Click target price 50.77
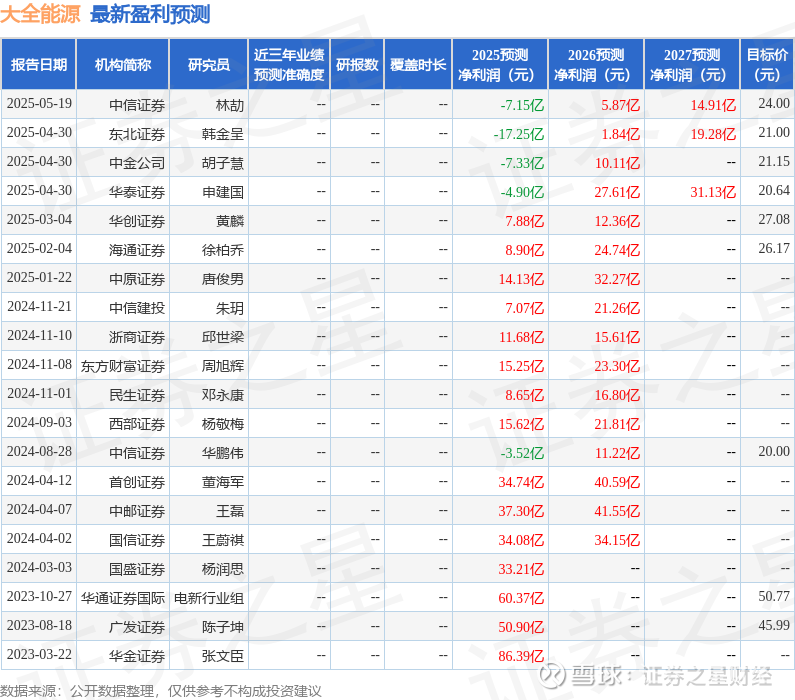The width and height of the screenshot is (795, 700). click(774, 596)
